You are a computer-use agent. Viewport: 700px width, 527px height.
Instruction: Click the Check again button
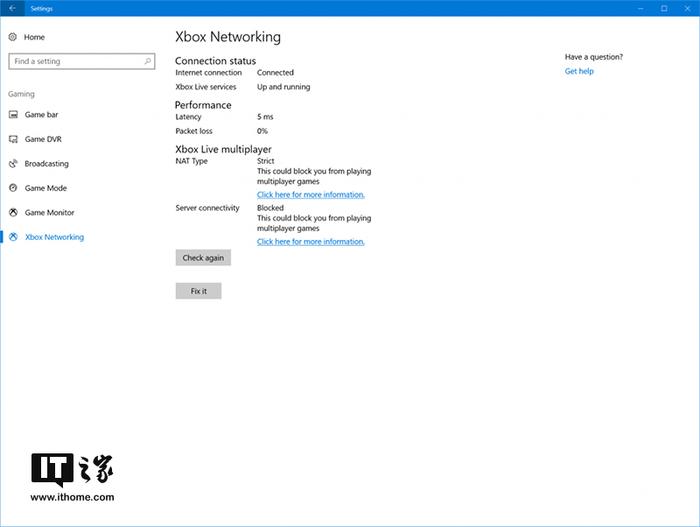pos(203,258)
